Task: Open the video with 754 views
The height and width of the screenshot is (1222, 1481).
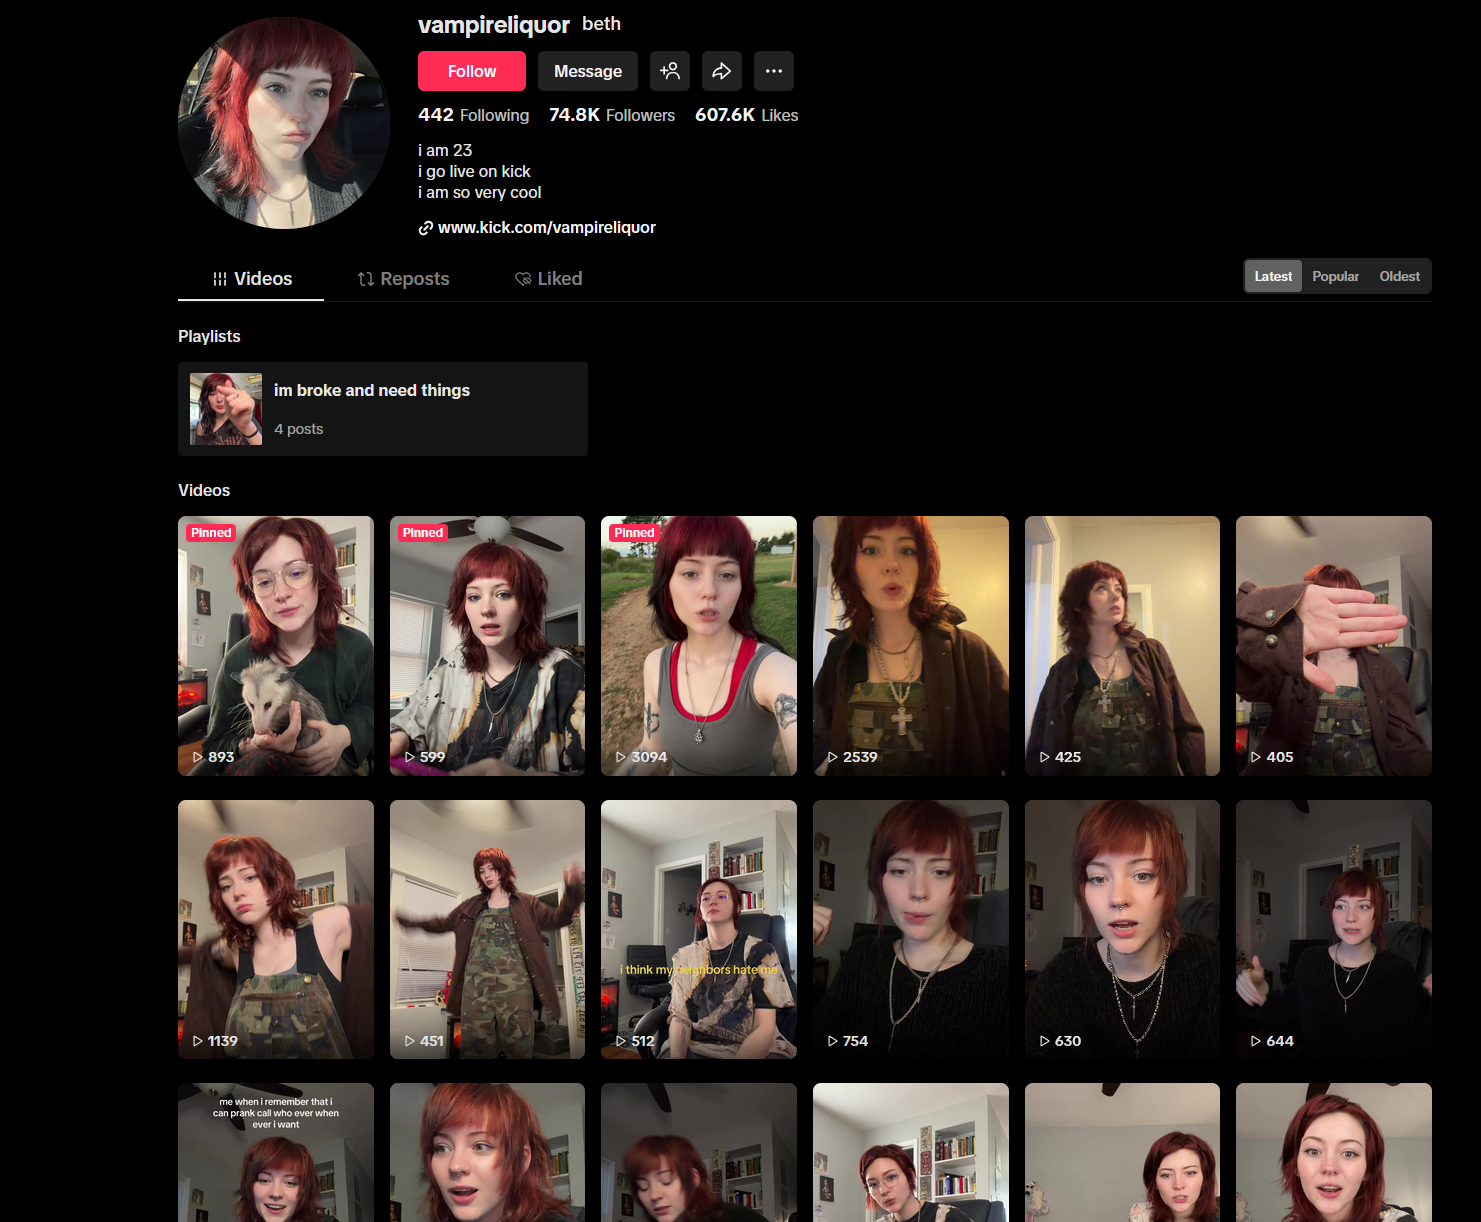Action: pos(911,929)
